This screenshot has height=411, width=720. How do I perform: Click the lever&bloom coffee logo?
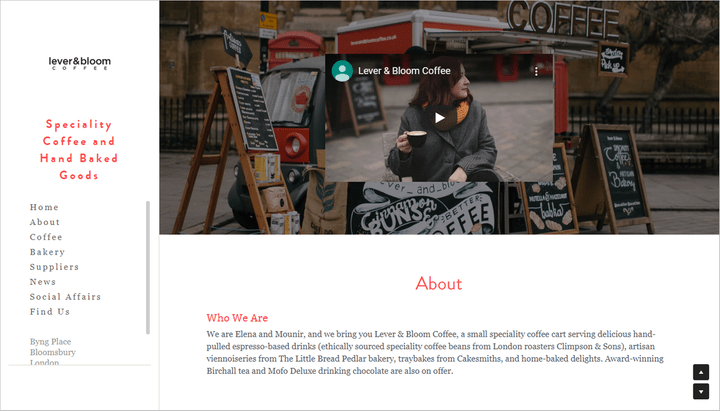click(79, 63)
